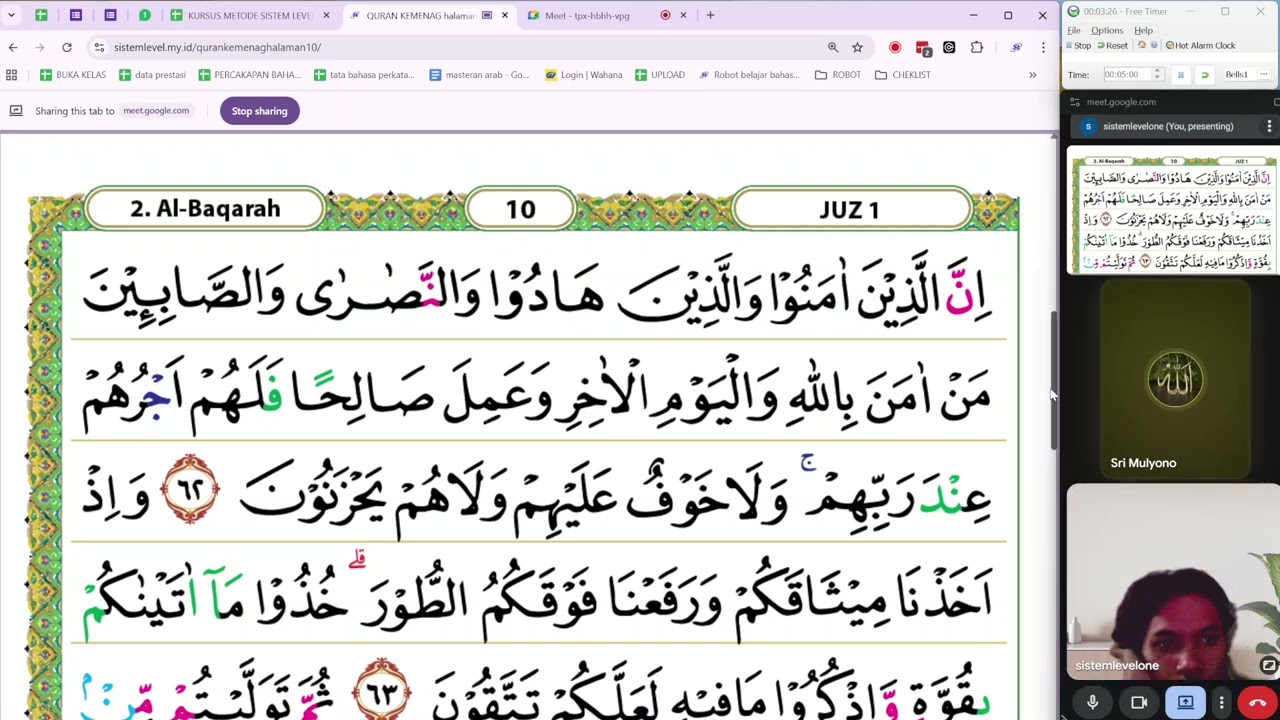Open the BUKA KELAS bookmark
The height and width of the screenshot is (720, 1280).
tap(72, 75)
